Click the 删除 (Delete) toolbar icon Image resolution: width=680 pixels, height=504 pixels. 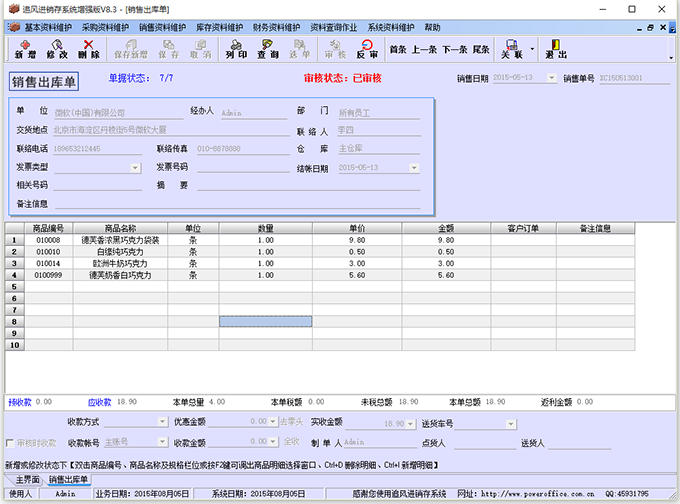point(89,48)
